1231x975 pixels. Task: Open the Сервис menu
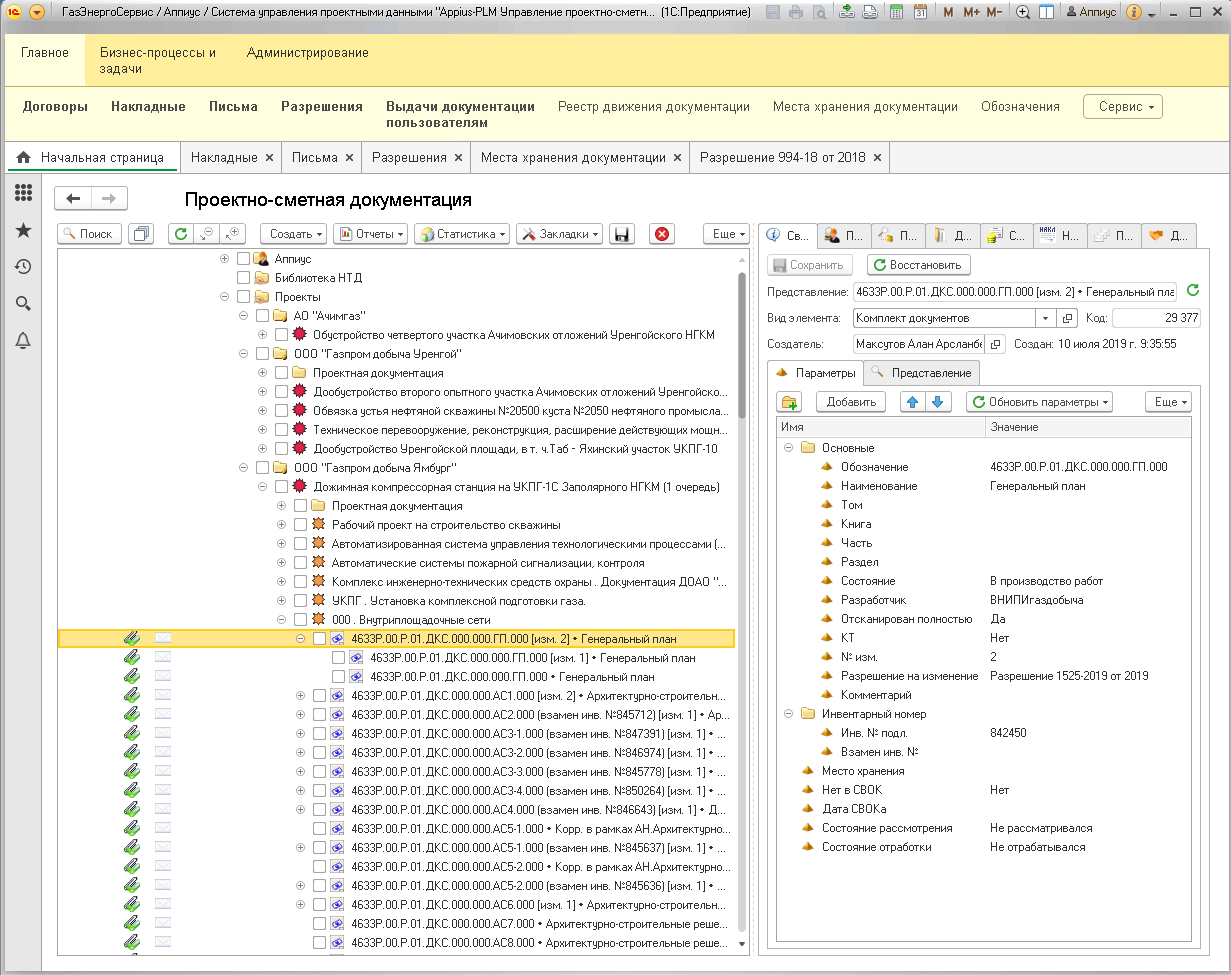coord(1123,107)
